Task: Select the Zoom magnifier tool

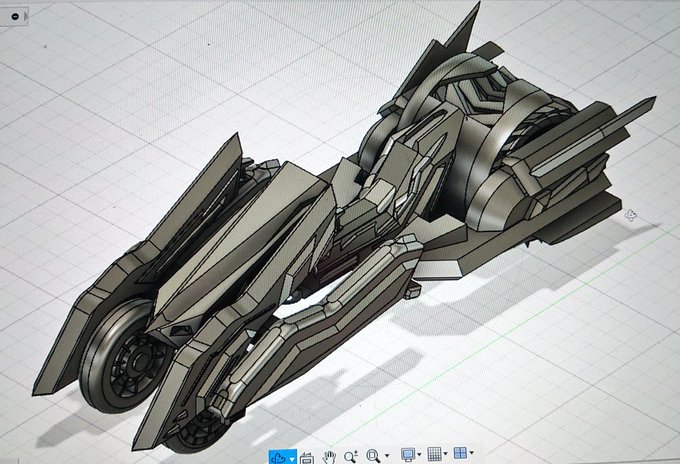Action: pos(350,456)
